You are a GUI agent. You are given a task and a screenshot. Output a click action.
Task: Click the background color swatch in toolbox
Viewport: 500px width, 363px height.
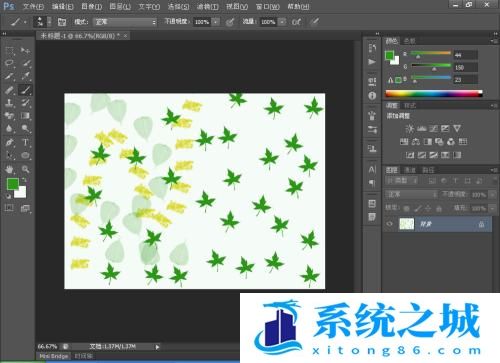pos(21,192)
